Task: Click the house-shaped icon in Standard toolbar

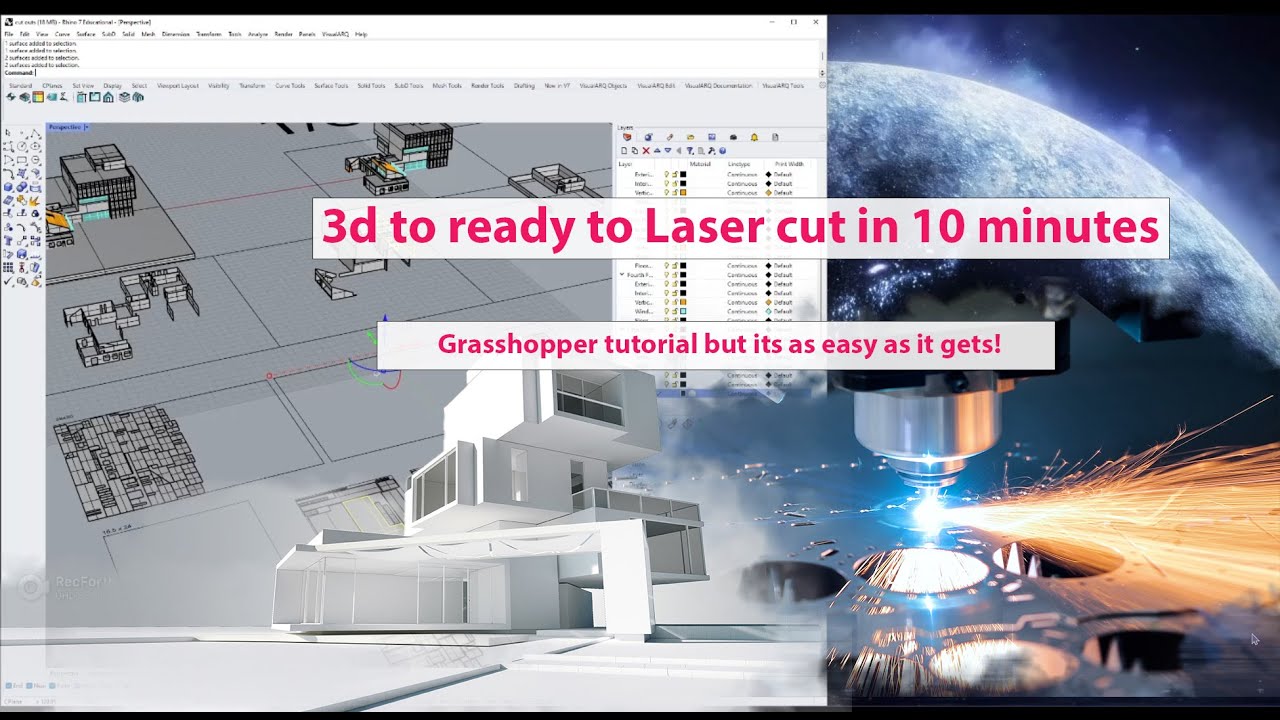Action: click(108, 97)
